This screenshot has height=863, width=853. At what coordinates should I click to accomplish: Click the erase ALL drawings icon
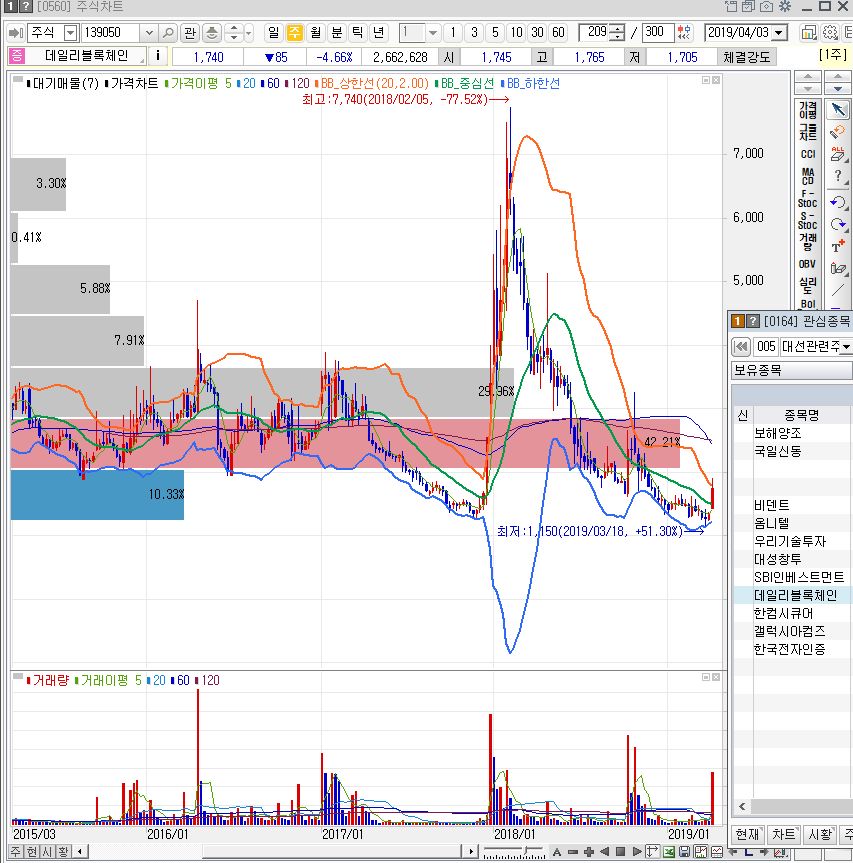click(x=838, y=154)
